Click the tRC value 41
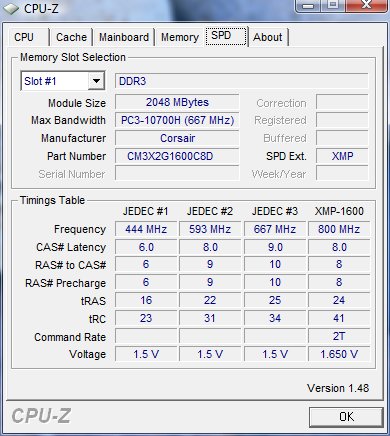 click(339, 318)
